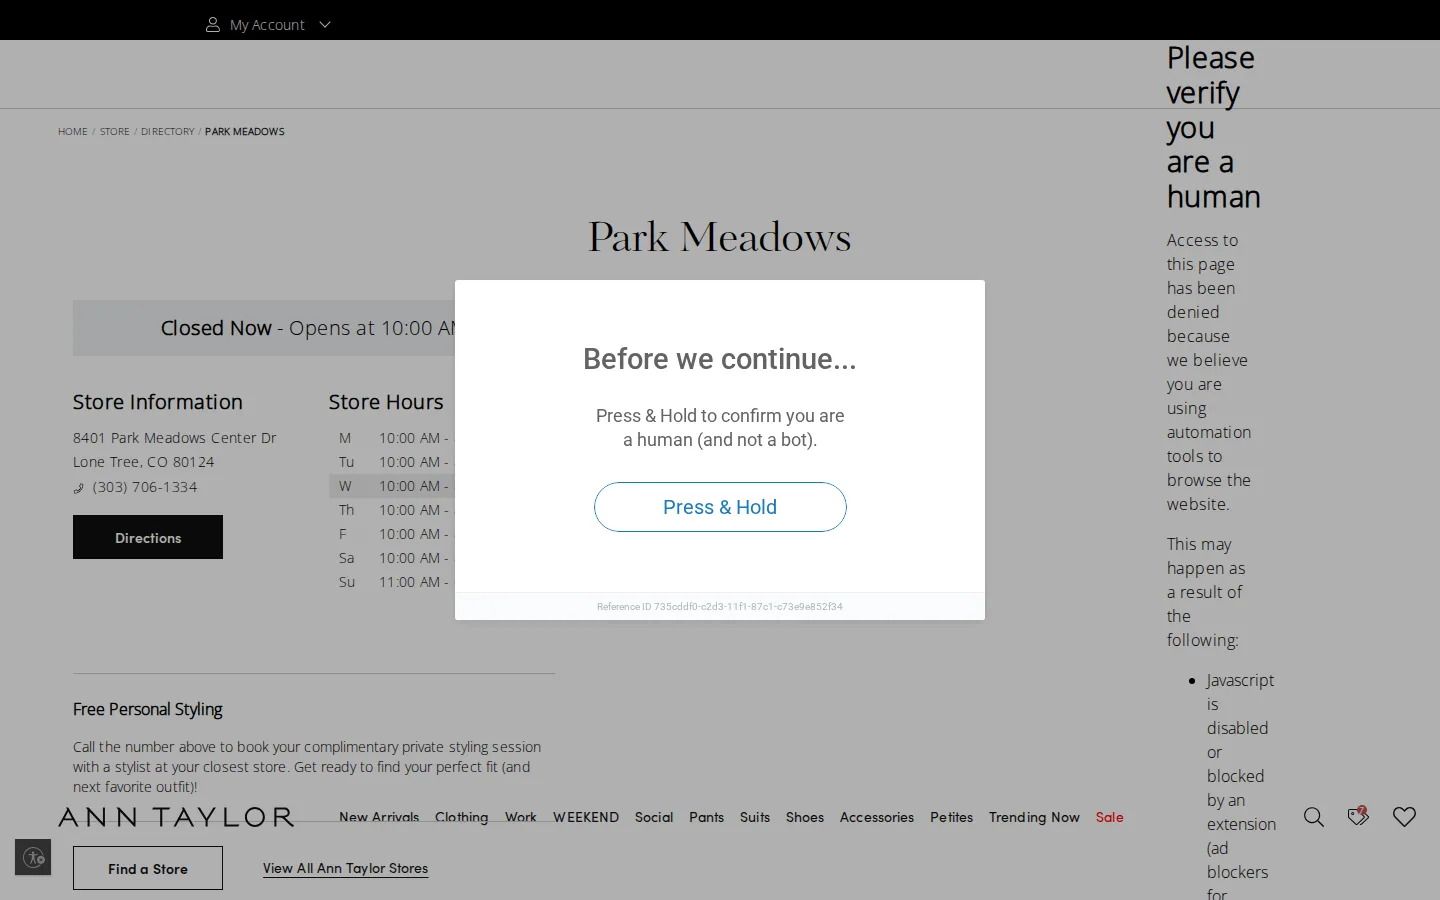Click the Store Information heading
The image size is (1440, 900).
(158, 402)
